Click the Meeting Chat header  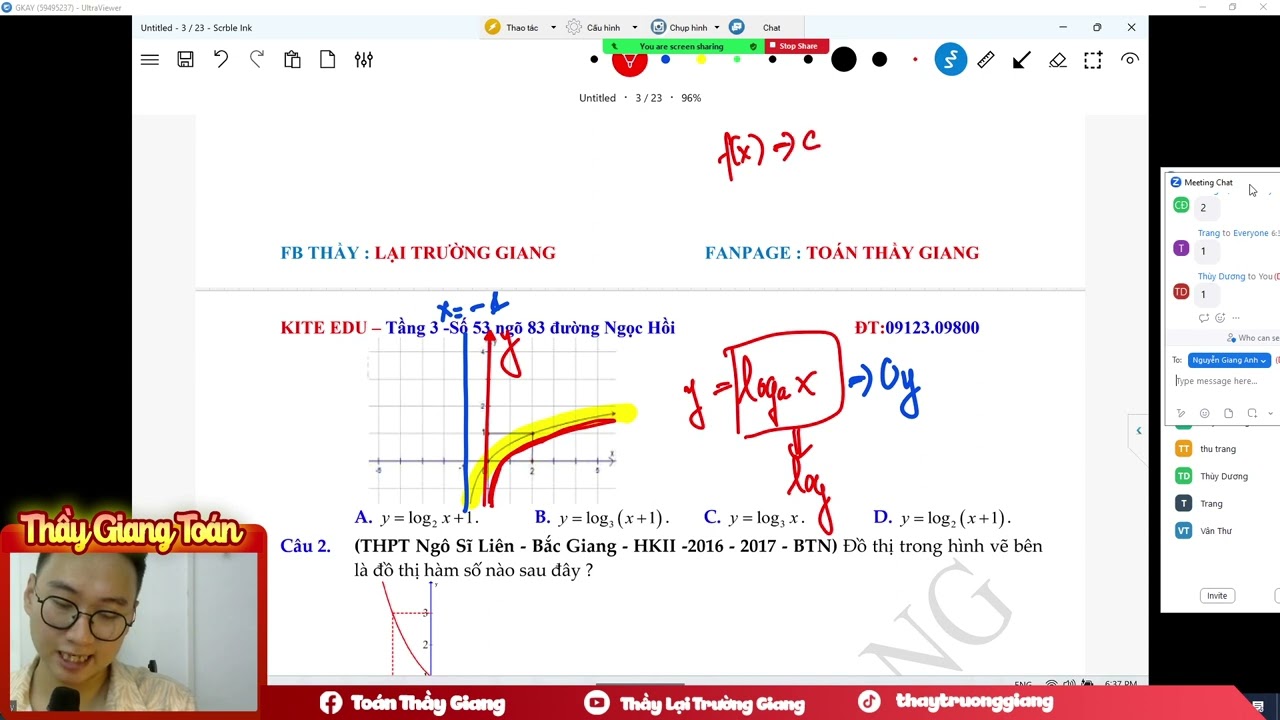(1208, 183)
